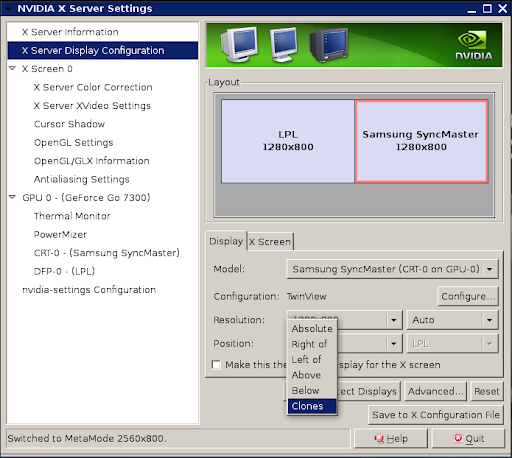The image size is (512, 458).
Task: Open Antialiasing Settings page
Action: pos(82,179)
